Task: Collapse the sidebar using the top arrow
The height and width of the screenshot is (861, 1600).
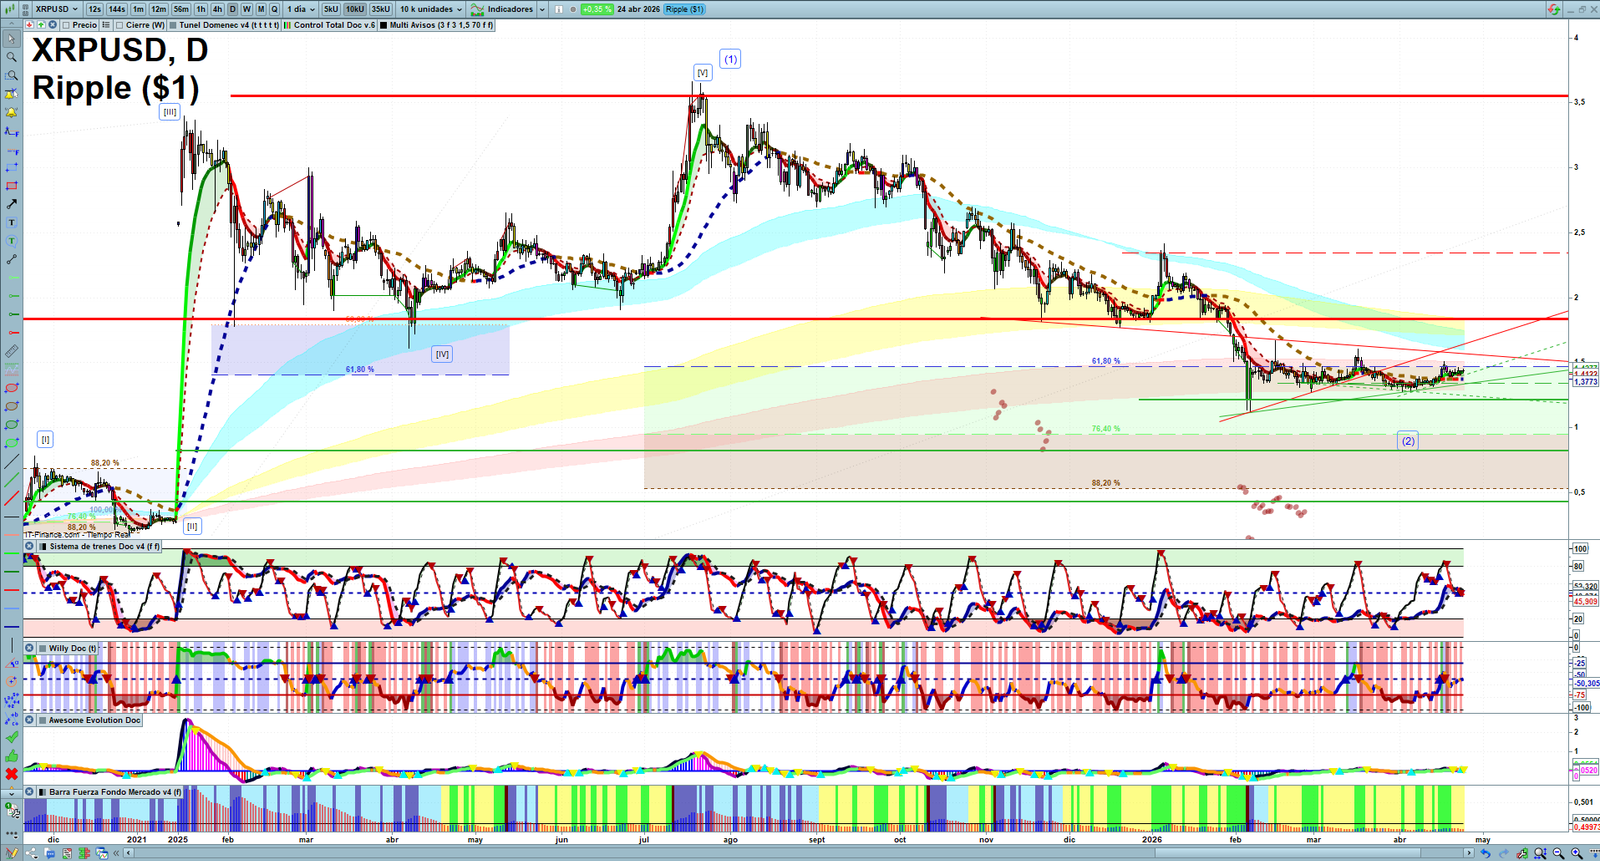Action: tap(12, 22)
